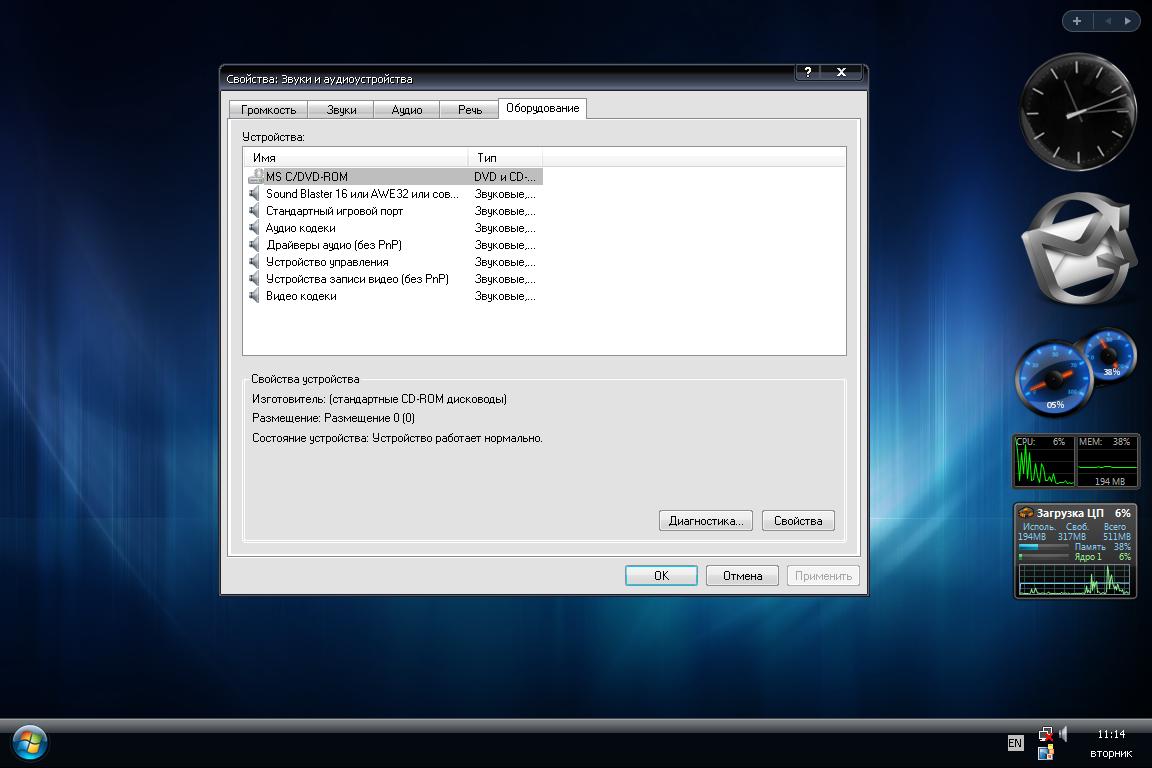The image size is (1152, 768).
Task: Go to the Речь tab
Action: pos(469,110)
